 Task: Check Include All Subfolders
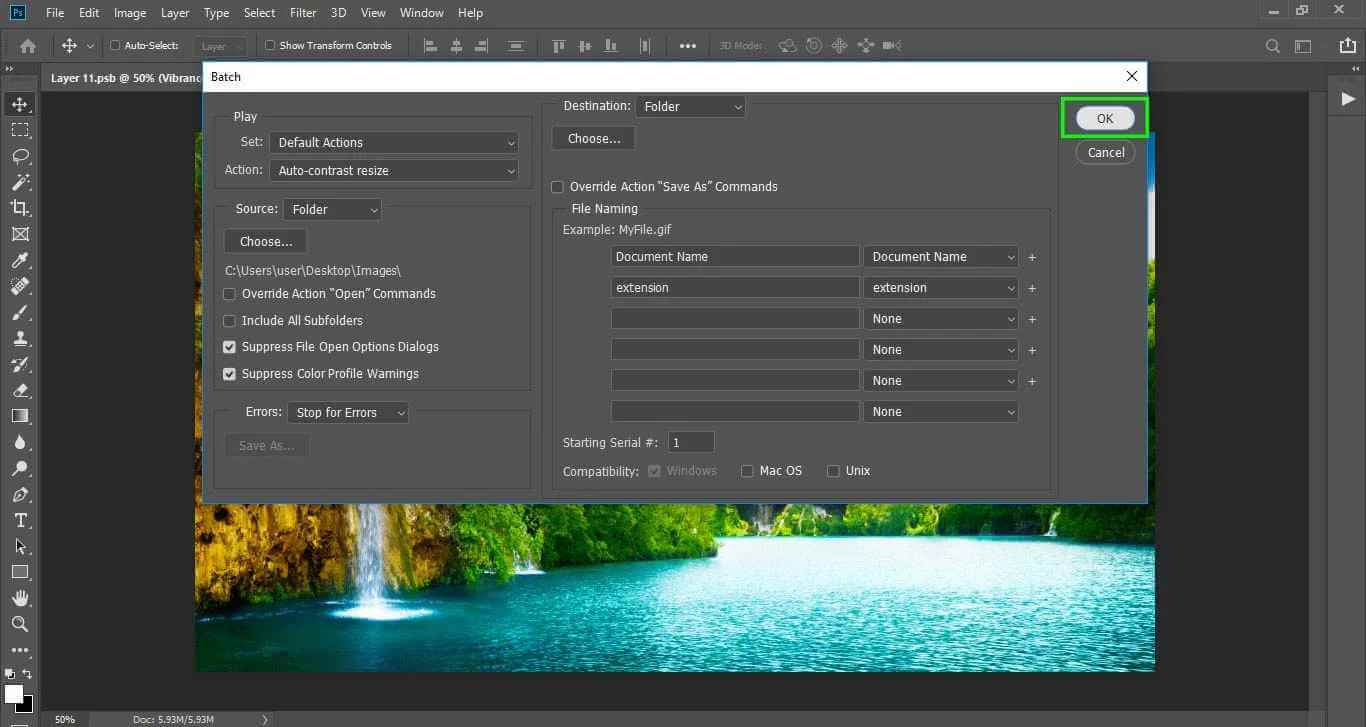point(229,320)
